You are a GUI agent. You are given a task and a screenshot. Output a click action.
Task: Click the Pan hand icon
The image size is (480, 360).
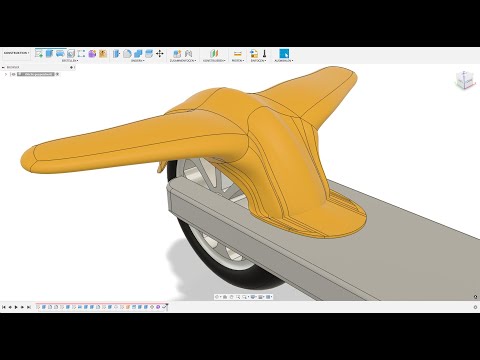[x=231, y=297]
